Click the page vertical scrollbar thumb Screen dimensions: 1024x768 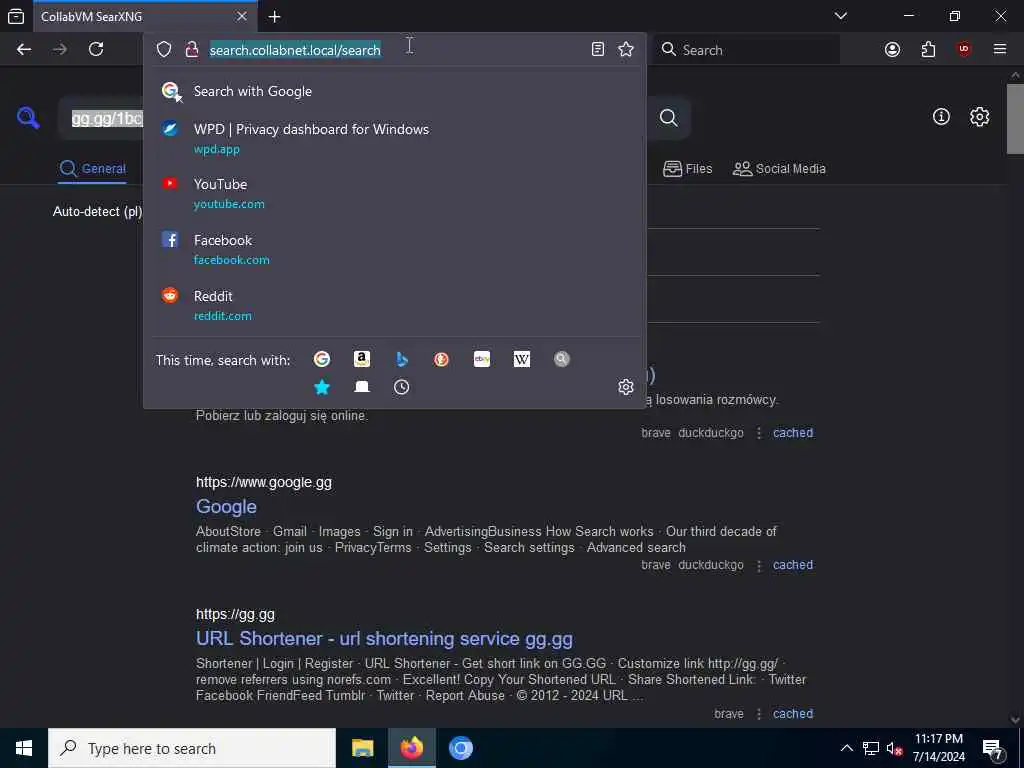point(1015,119)
